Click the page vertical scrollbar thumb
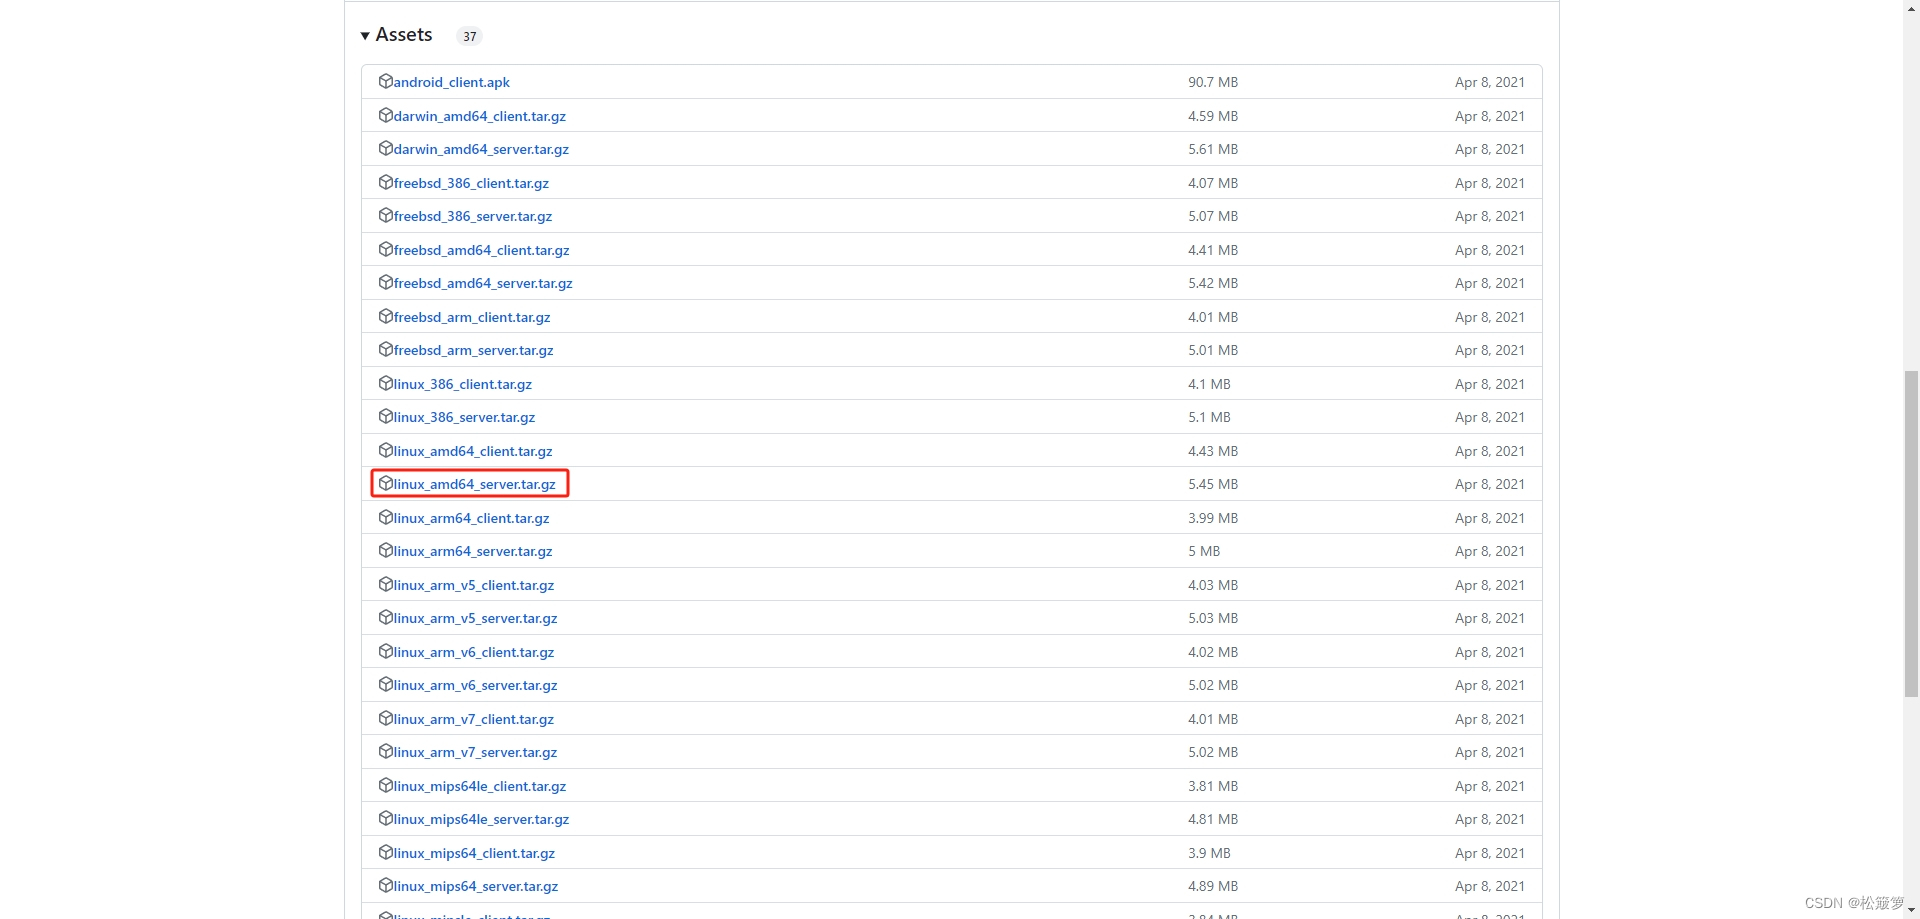The image size is (1920, 919). pyautogui.click(x=1911, y=534)
